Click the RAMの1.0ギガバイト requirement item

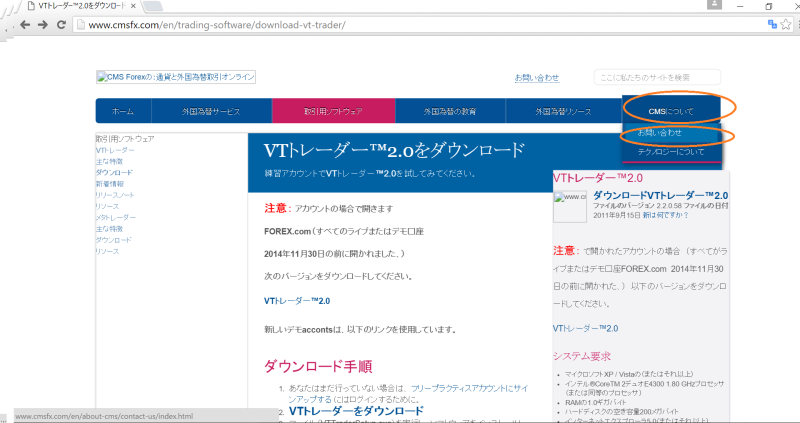point(595,403)
